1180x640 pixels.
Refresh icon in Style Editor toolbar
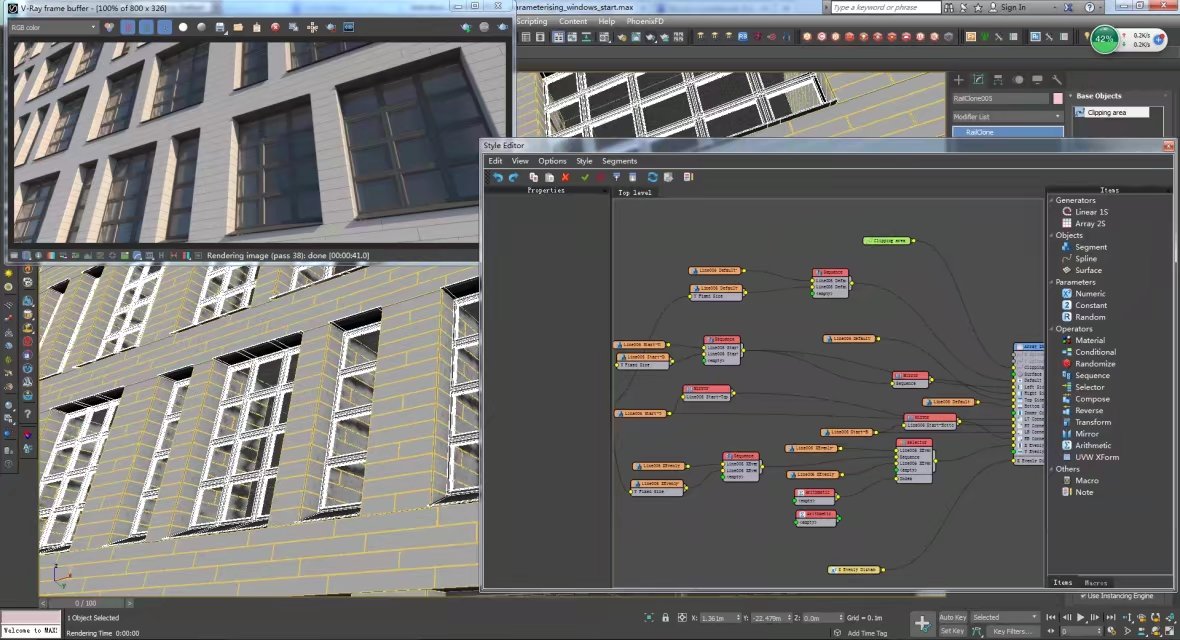(x=652, y=177)
